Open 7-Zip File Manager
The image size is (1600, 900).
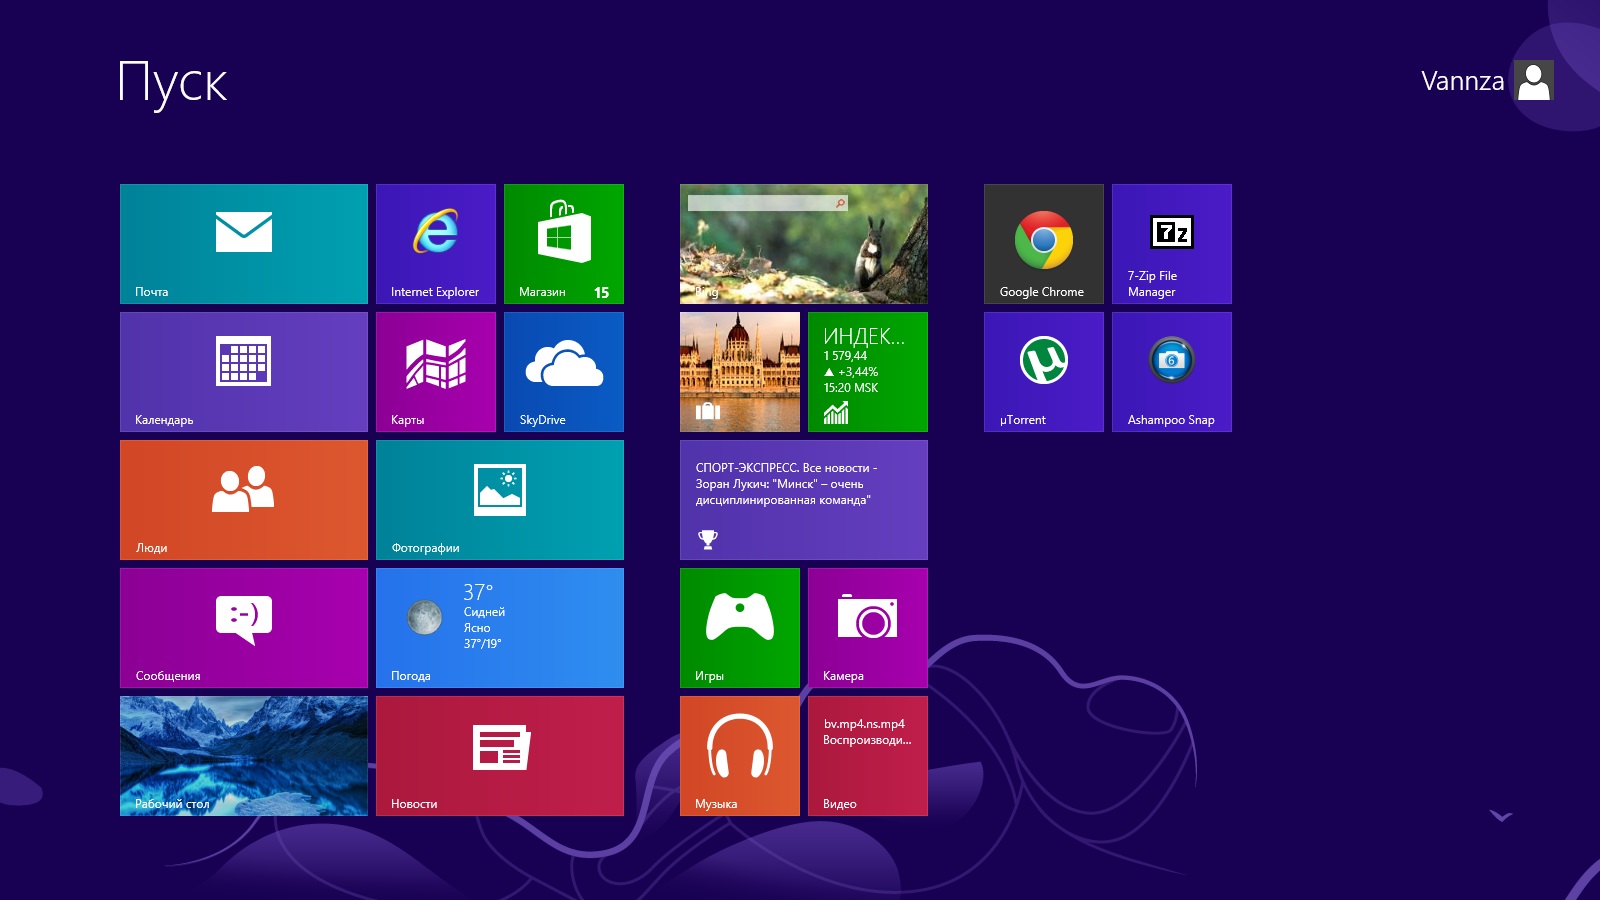[1171, 243]
